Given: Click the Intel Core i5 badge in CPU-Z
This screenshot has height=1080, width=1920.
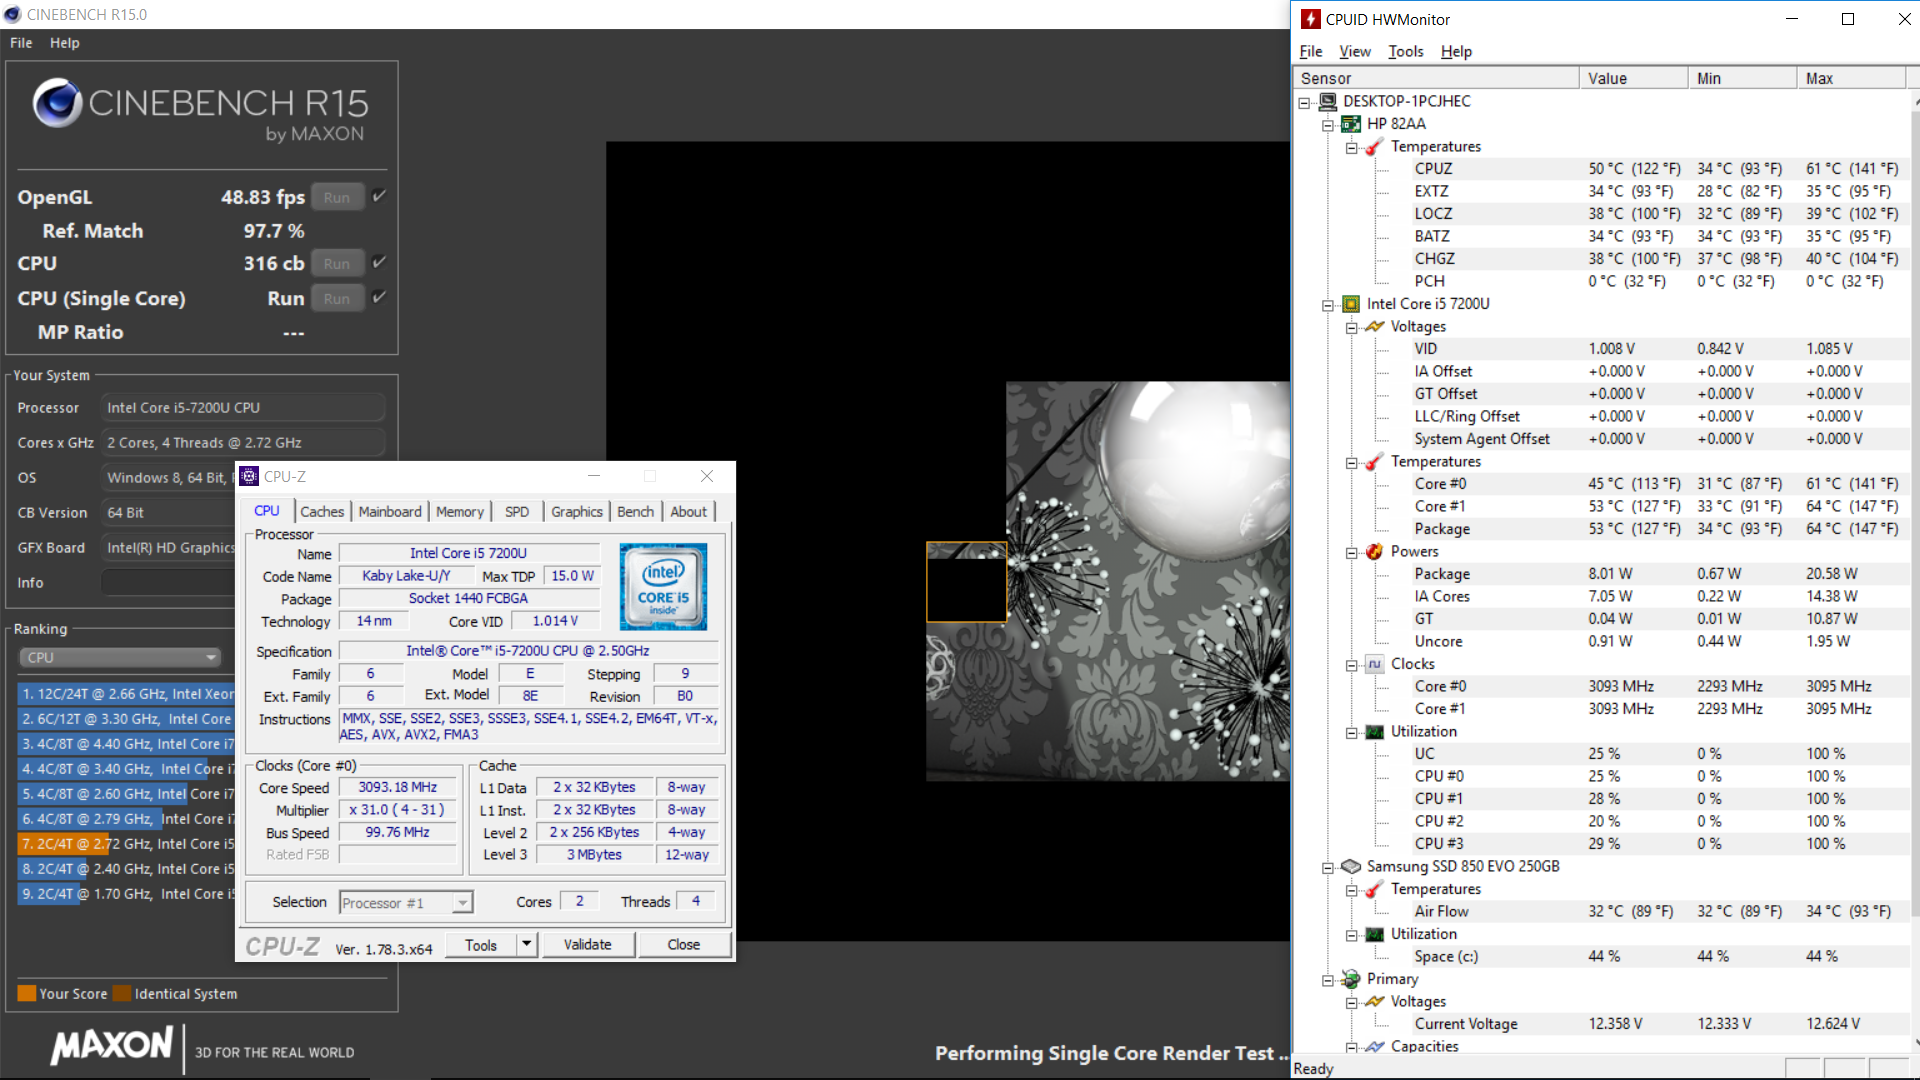Looking at the screenshot, I should [x=663, y=586].
